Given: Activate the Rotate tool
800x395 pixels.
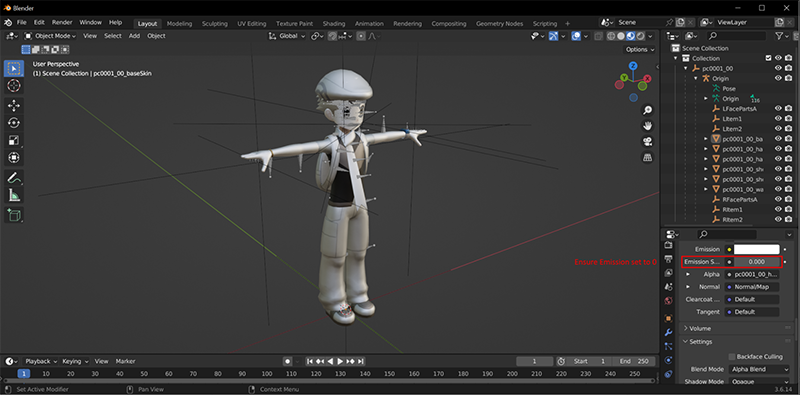Looking at the screenshot, I should (x=14, y=123).
